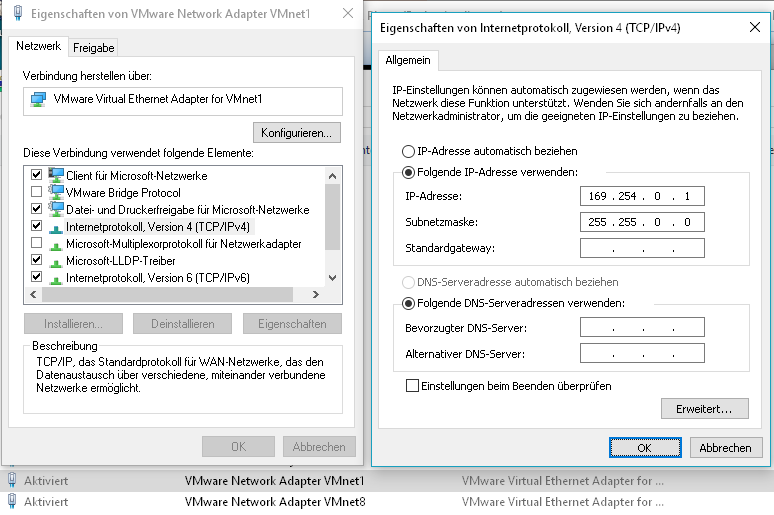Screen dimensions: 774x515
Task: Click the Standardgateway input field
Action: pyautogui.click(x=641, y=248)
